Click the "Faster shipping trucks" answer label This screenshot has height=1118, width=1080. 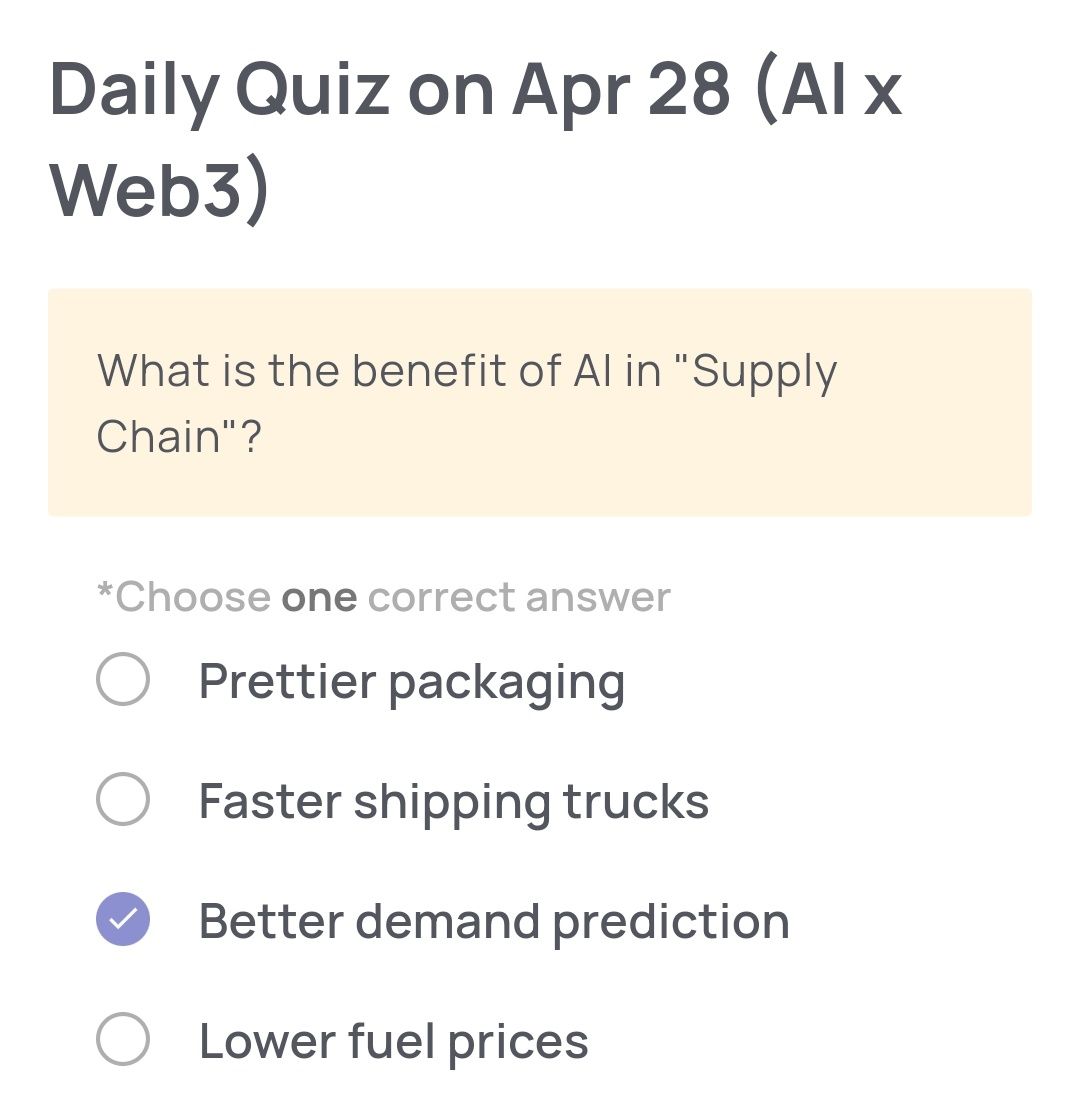click(x=452, y=801)
